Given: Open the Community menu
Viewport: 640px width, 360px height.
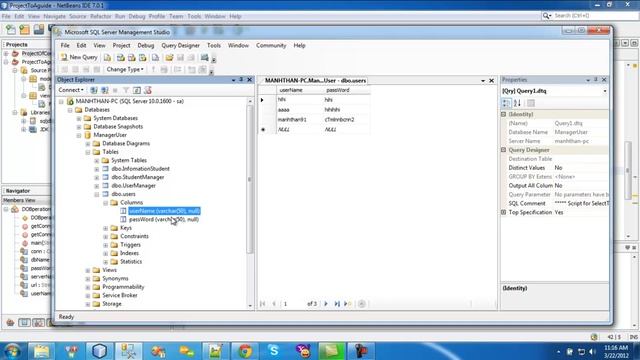Looking at the screenshot, I should (x=271, y=45).
